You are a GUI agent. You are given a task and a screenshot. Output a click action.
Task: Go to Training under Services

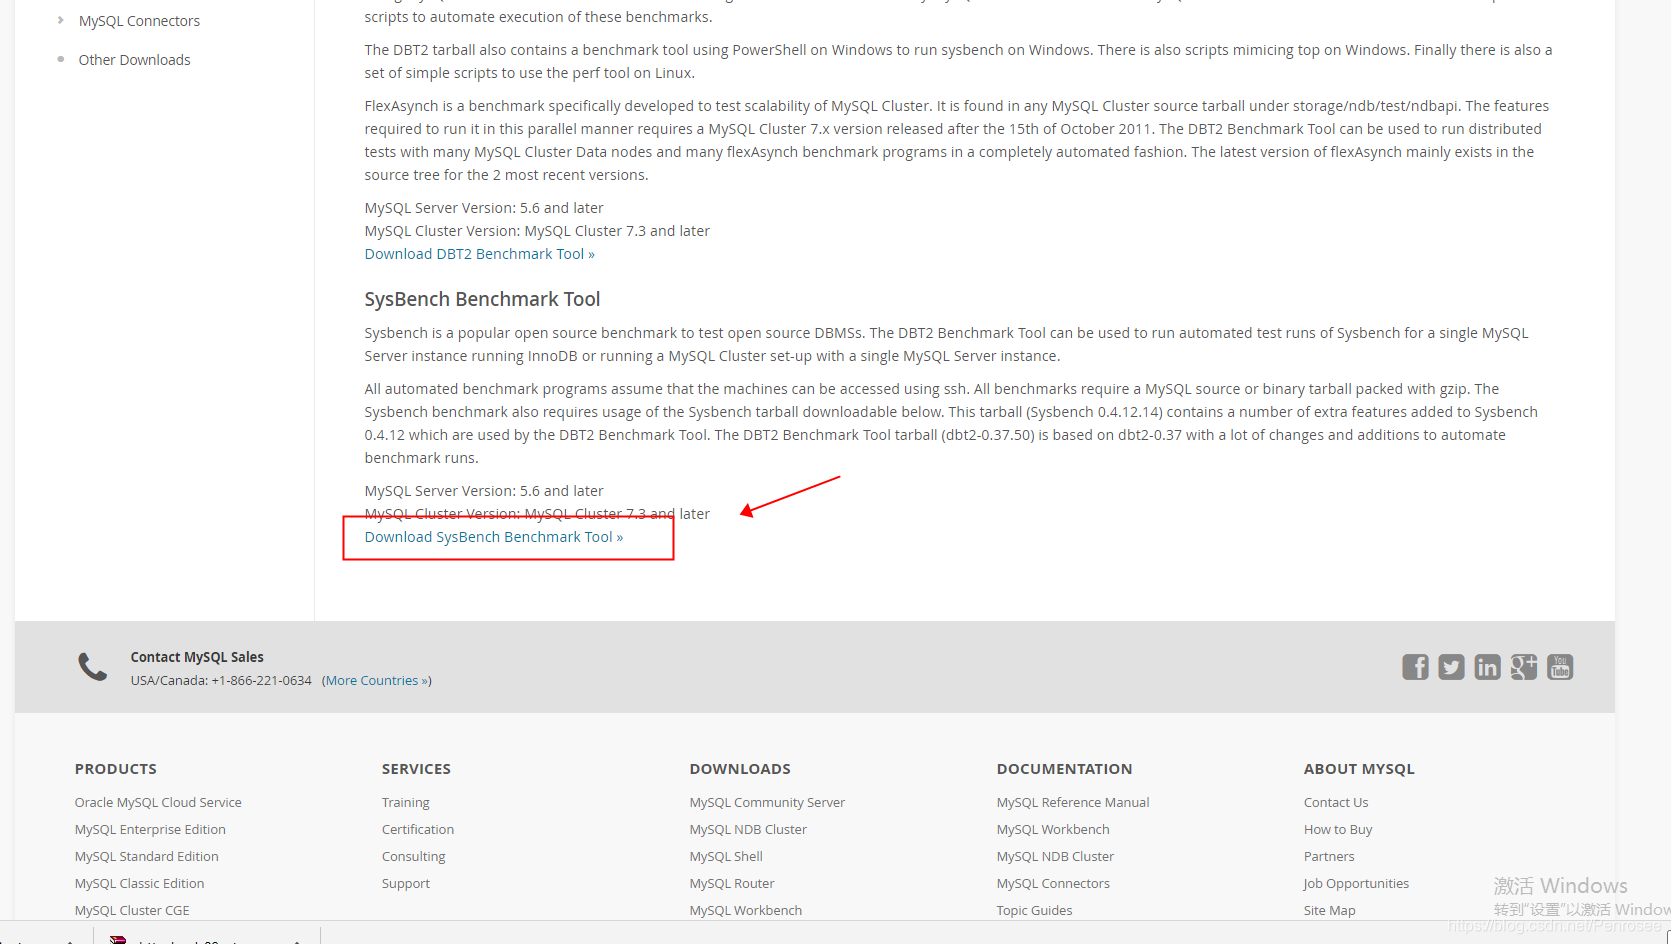[405, 803]
